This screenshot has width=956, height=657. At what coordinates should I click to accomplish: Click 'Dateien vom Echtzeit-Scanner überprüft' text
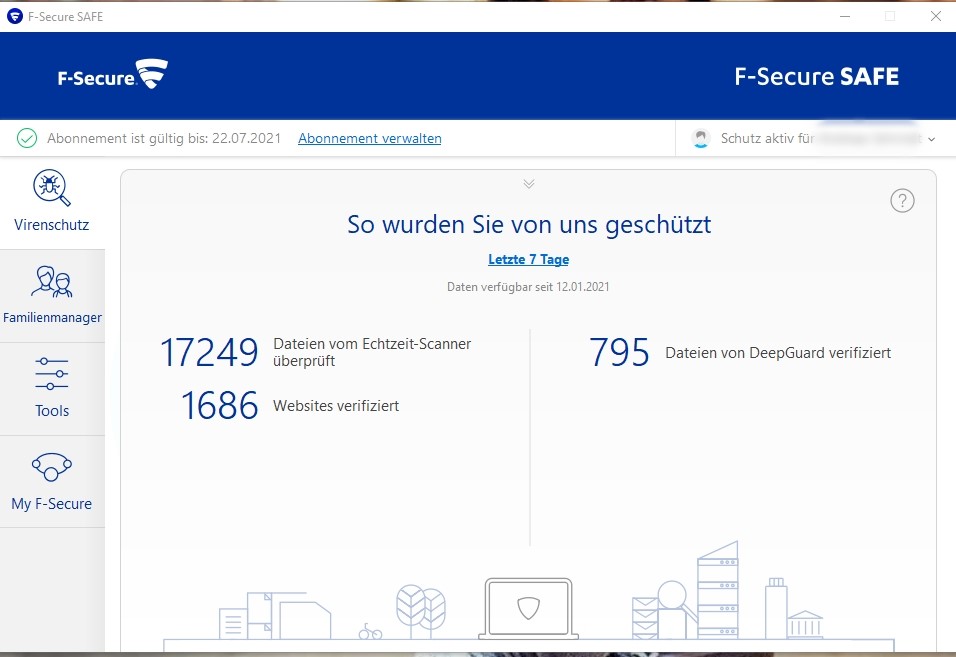[372, 352]
